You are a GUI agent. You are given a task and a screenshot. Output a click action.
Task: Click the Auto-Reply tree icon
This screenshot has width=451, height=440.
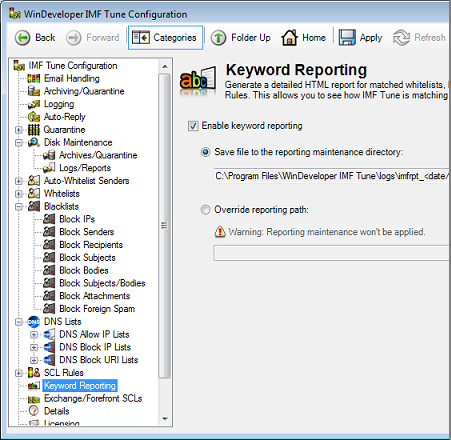[34, 117]
